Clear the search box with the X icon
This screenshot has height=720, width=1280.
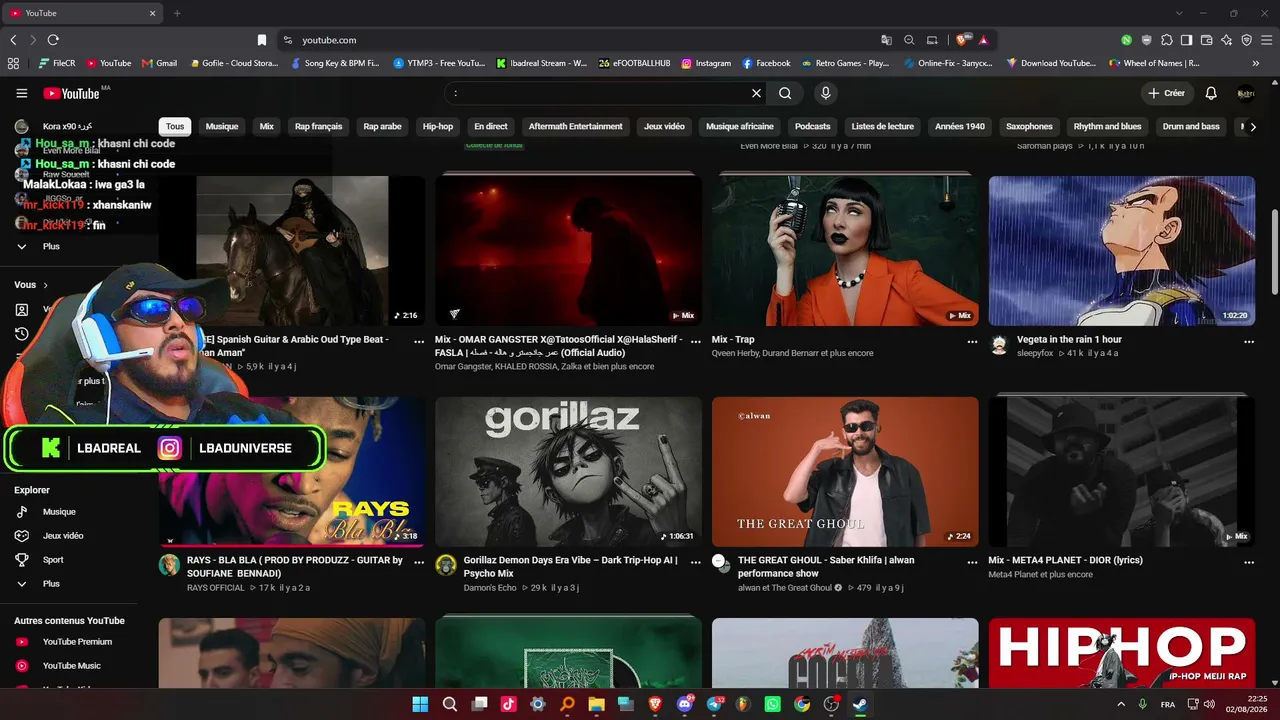pyautogui.click(x=756, y=93)
